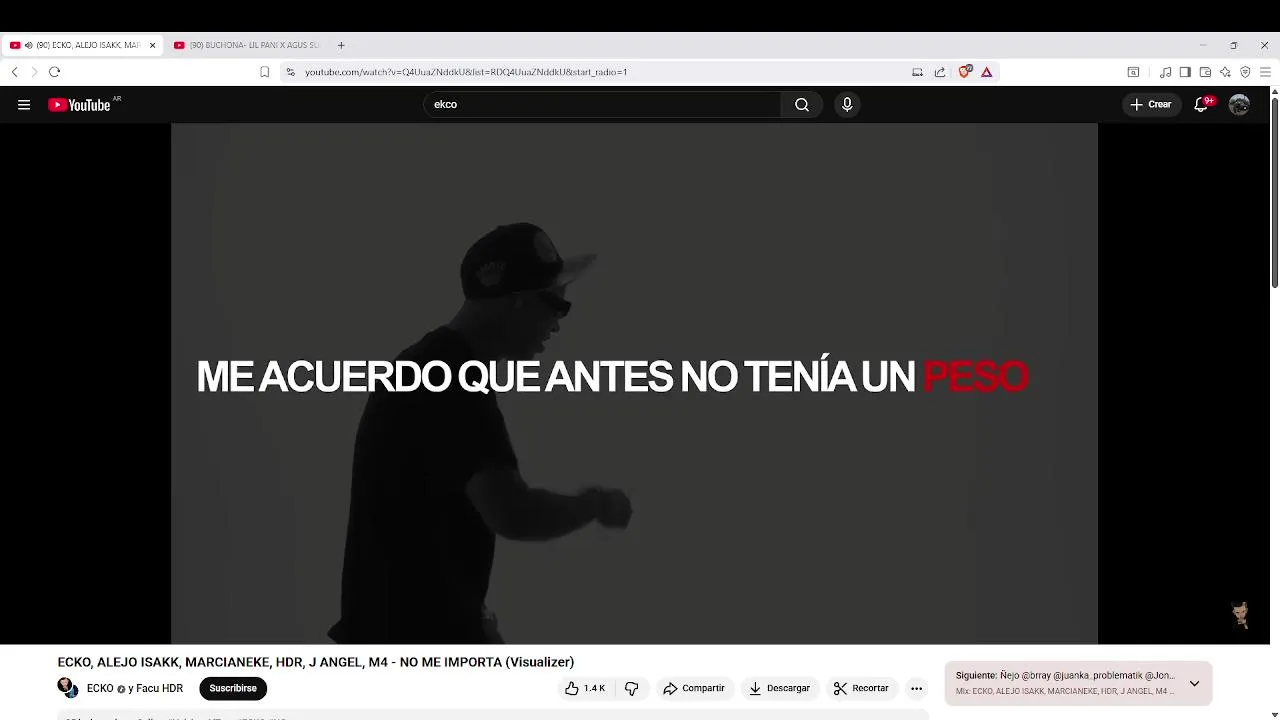Start voice search with microphone
Image resolution: width=1280 pixels, height=720 pixels.
pos(847,104)
